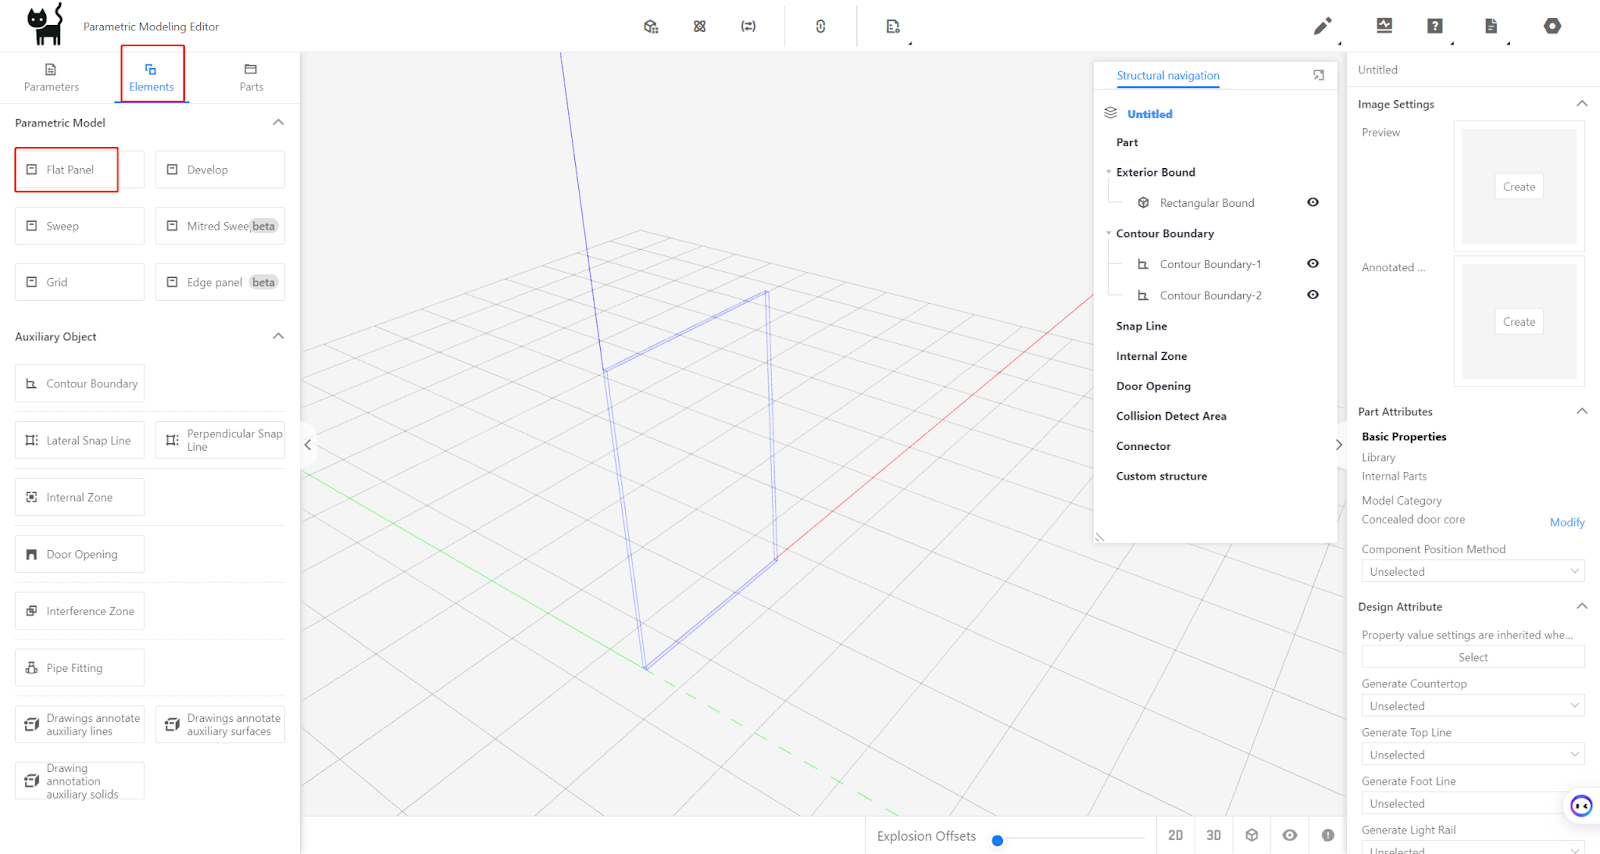The width and height of the screenshot is (1600, 854).
Task: Select Collision Detect Area in tree
Action: (1171, 416)
